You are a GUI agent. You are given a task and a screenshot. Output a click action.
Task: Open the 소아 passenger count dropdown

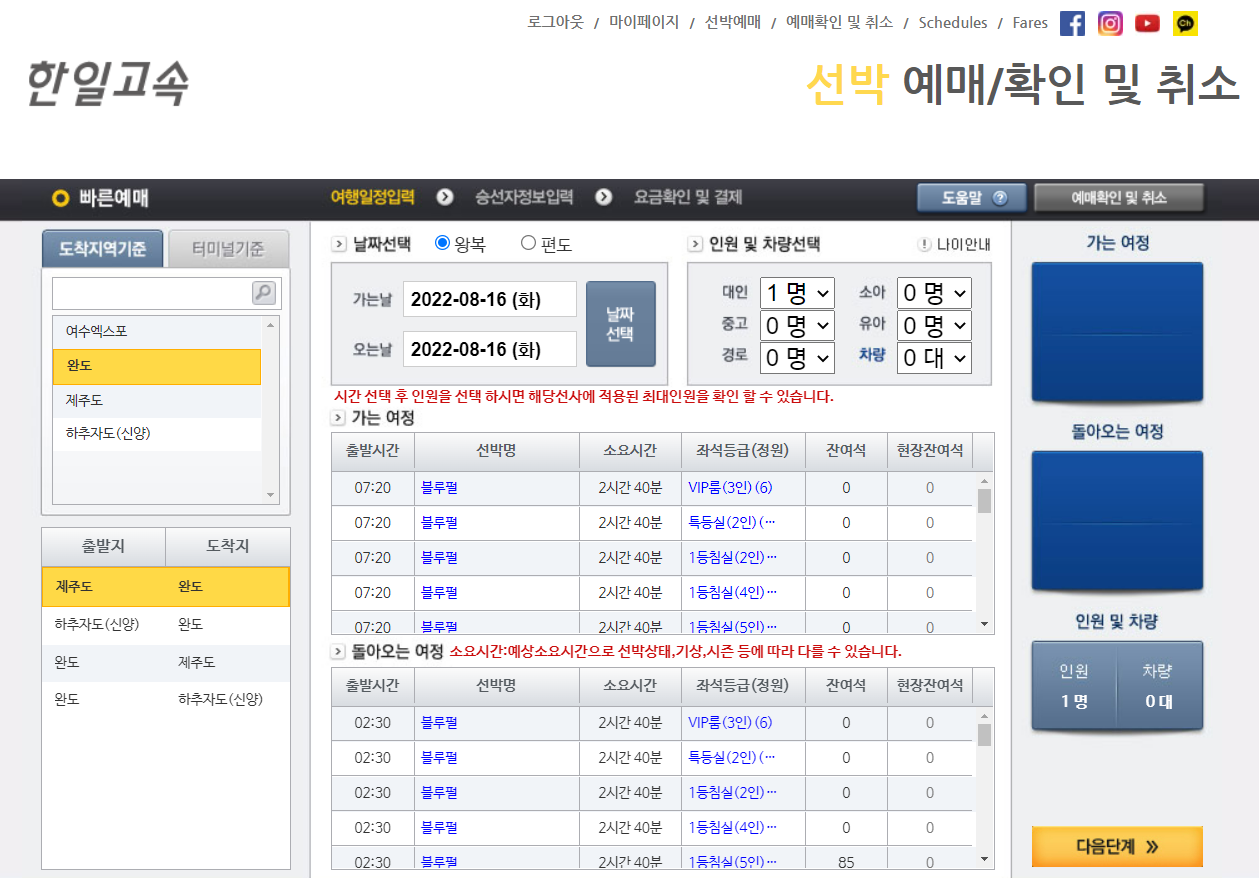pos(934,293)
